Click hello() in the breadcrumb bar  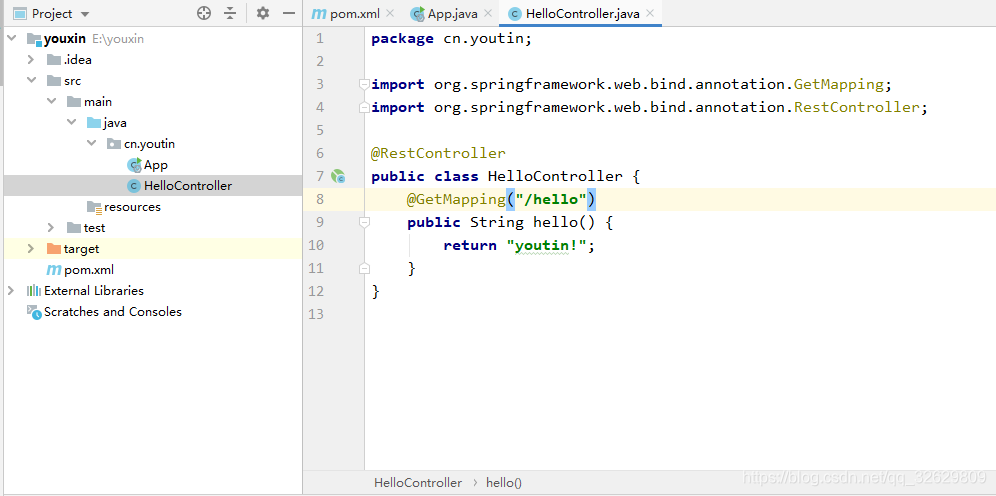point(504,483)
